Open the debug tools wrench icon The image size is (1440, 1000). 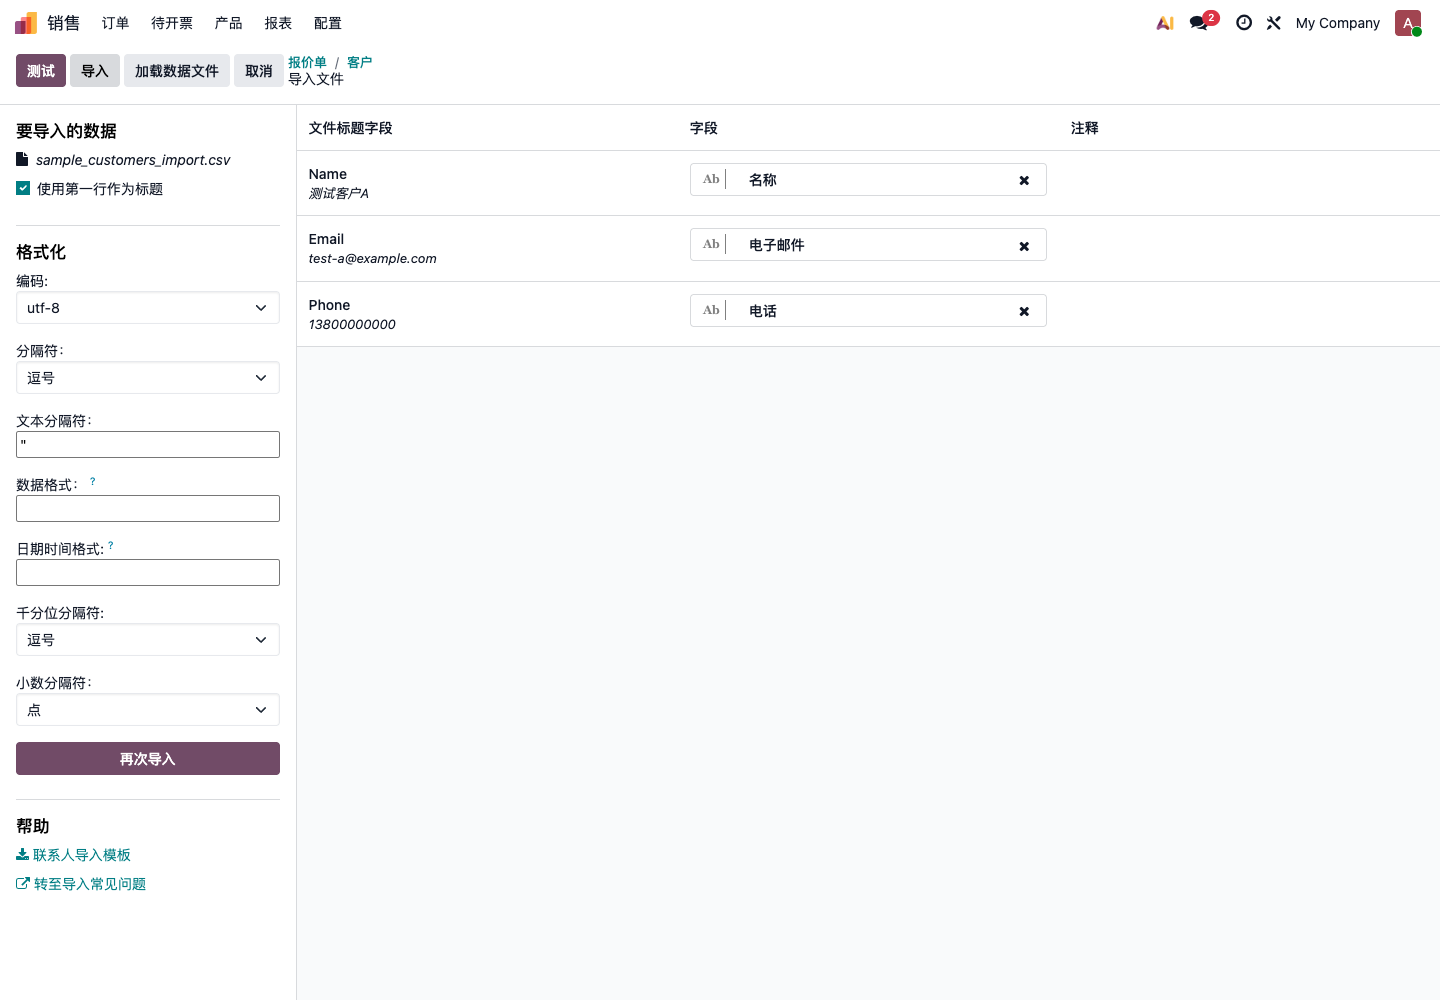[1274, 23]
